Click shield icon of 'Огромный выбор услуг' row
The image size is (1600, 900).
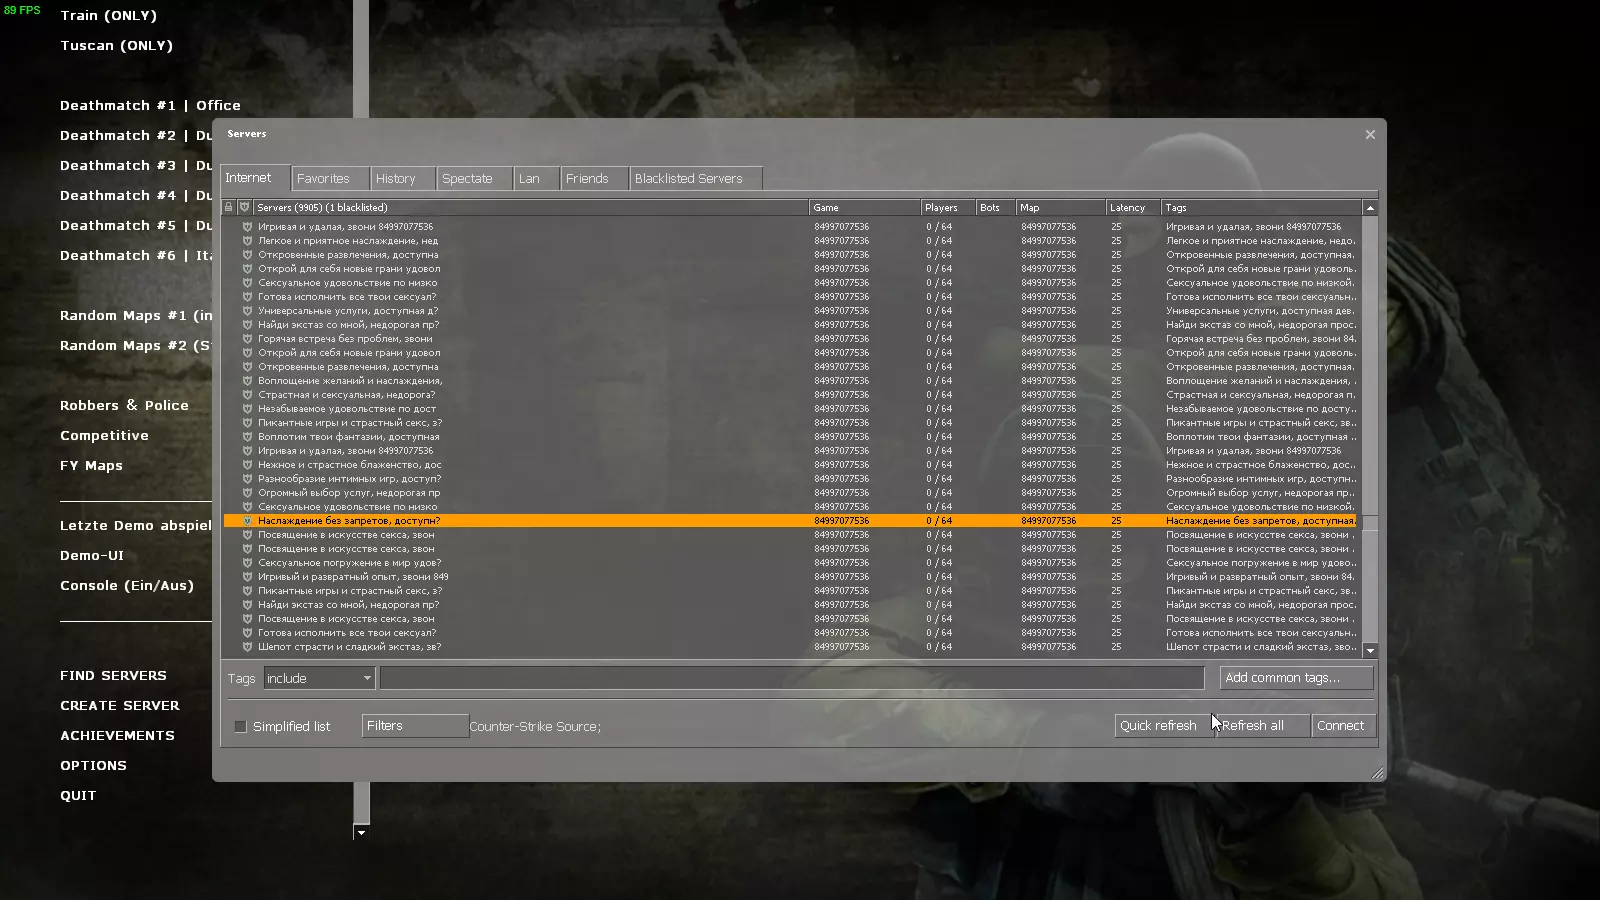tap(247, 493)
